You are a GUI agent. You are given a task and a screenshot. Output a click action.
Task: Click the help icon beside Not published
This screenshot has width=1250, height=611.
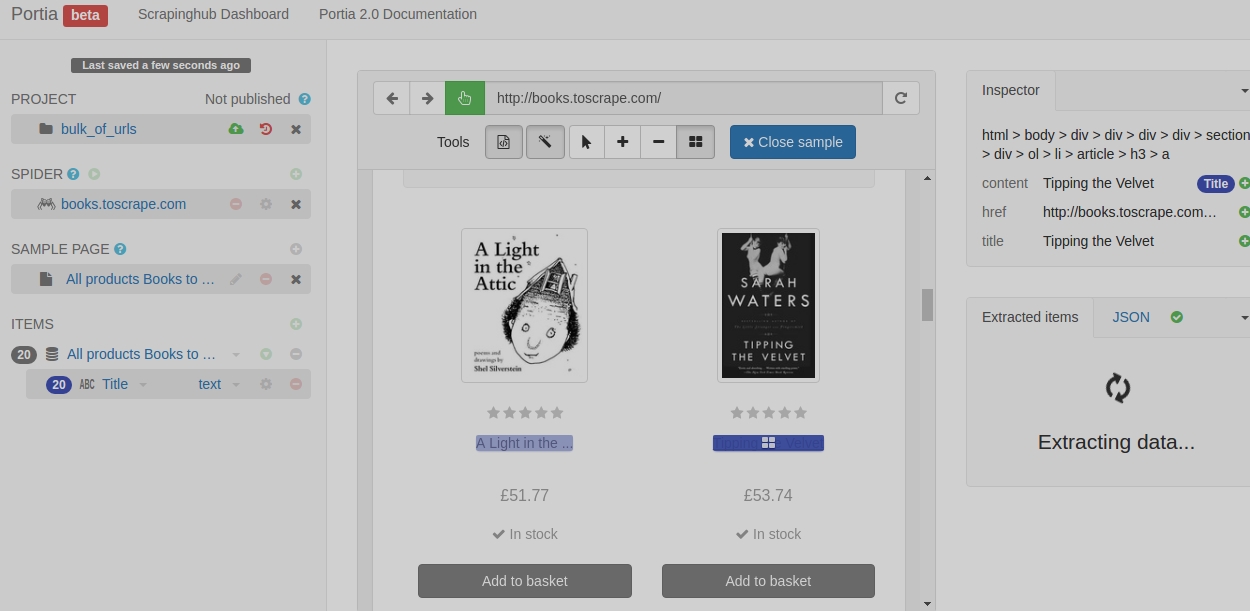pos(305,99)
